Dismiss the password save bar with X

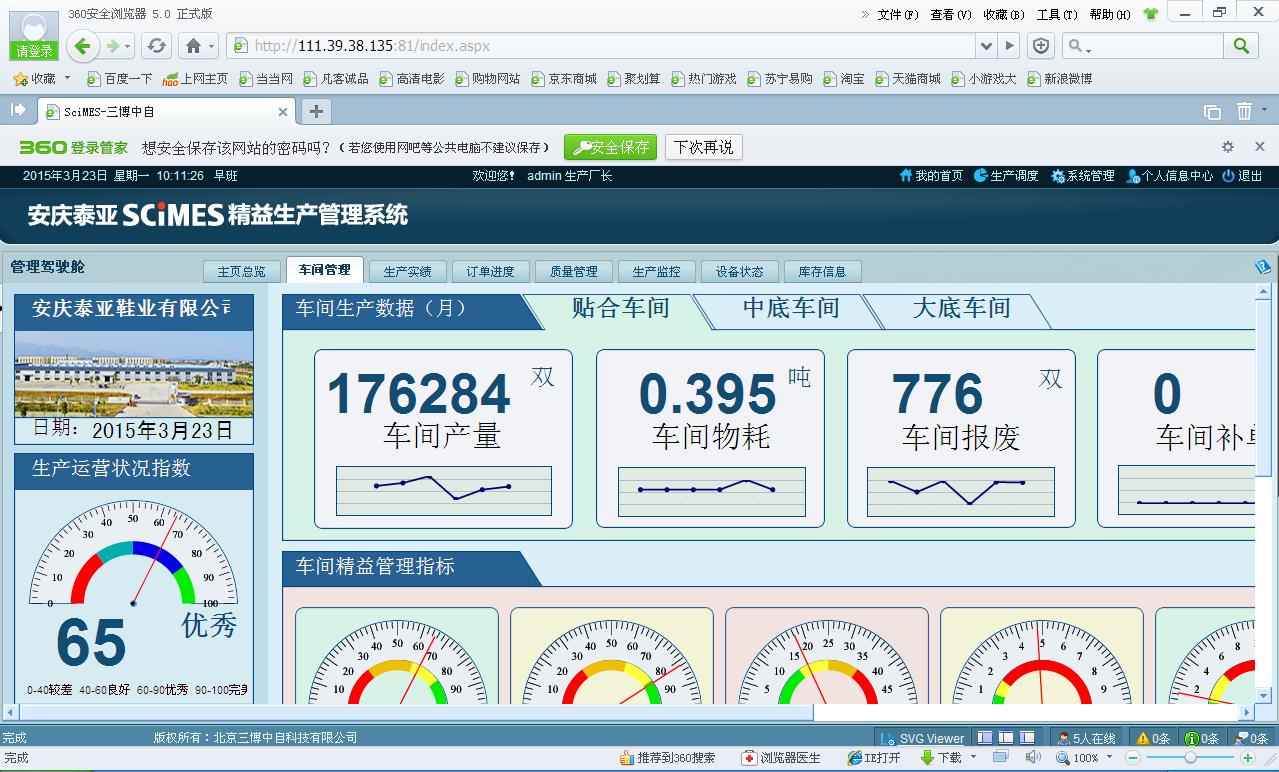click(1260, 147)
